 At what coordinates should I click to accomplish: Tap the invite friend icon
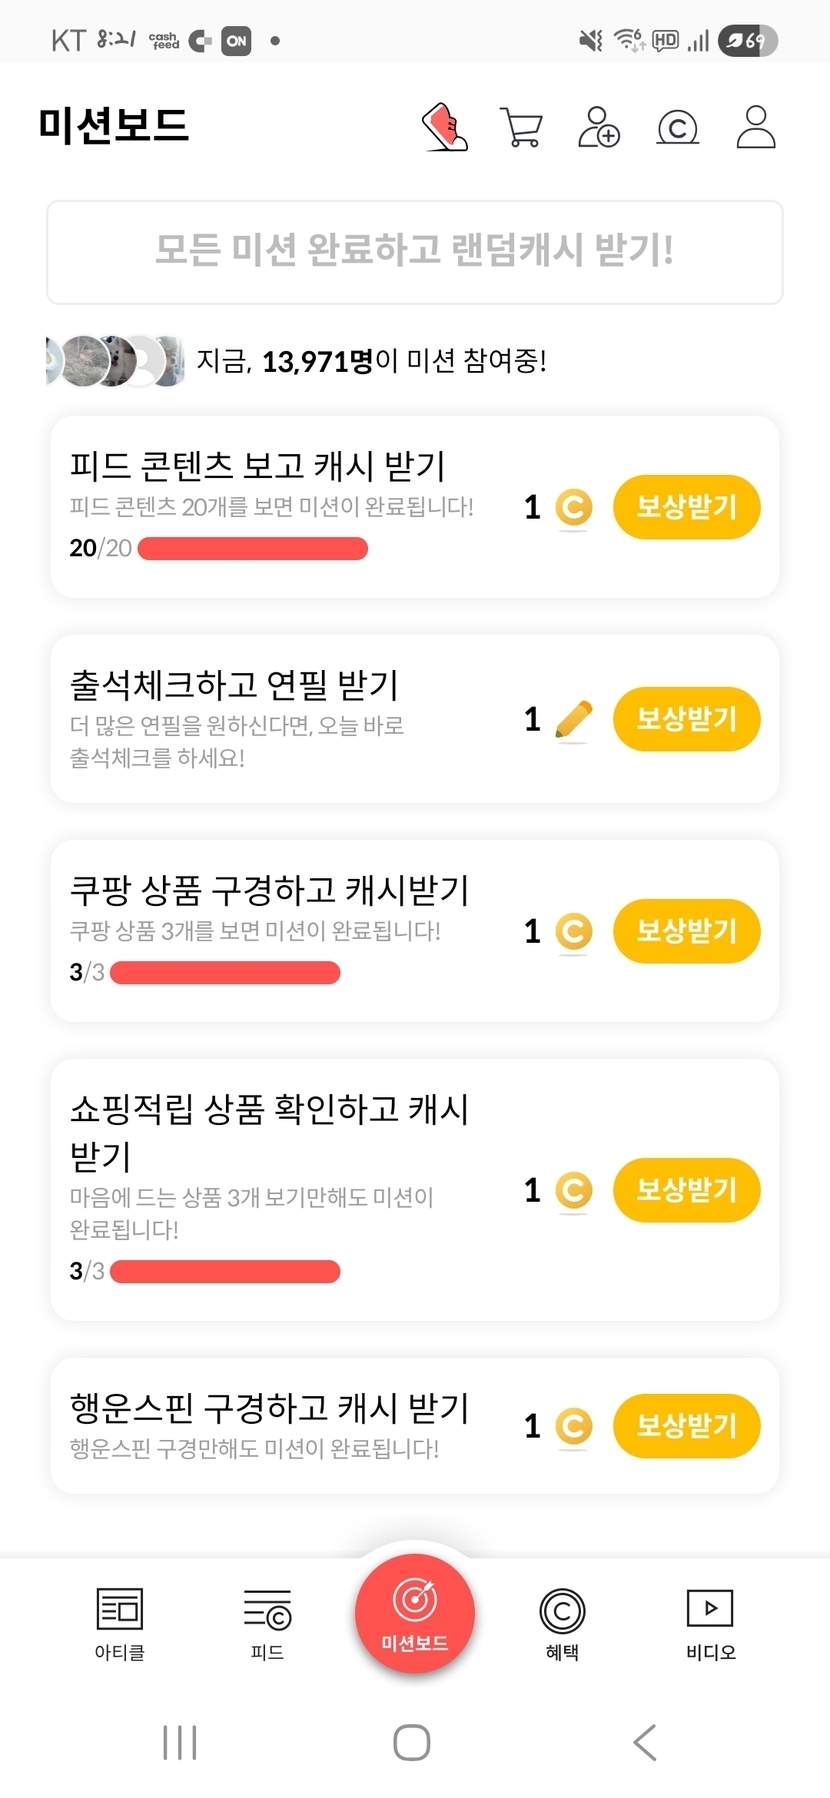point(598,127)
